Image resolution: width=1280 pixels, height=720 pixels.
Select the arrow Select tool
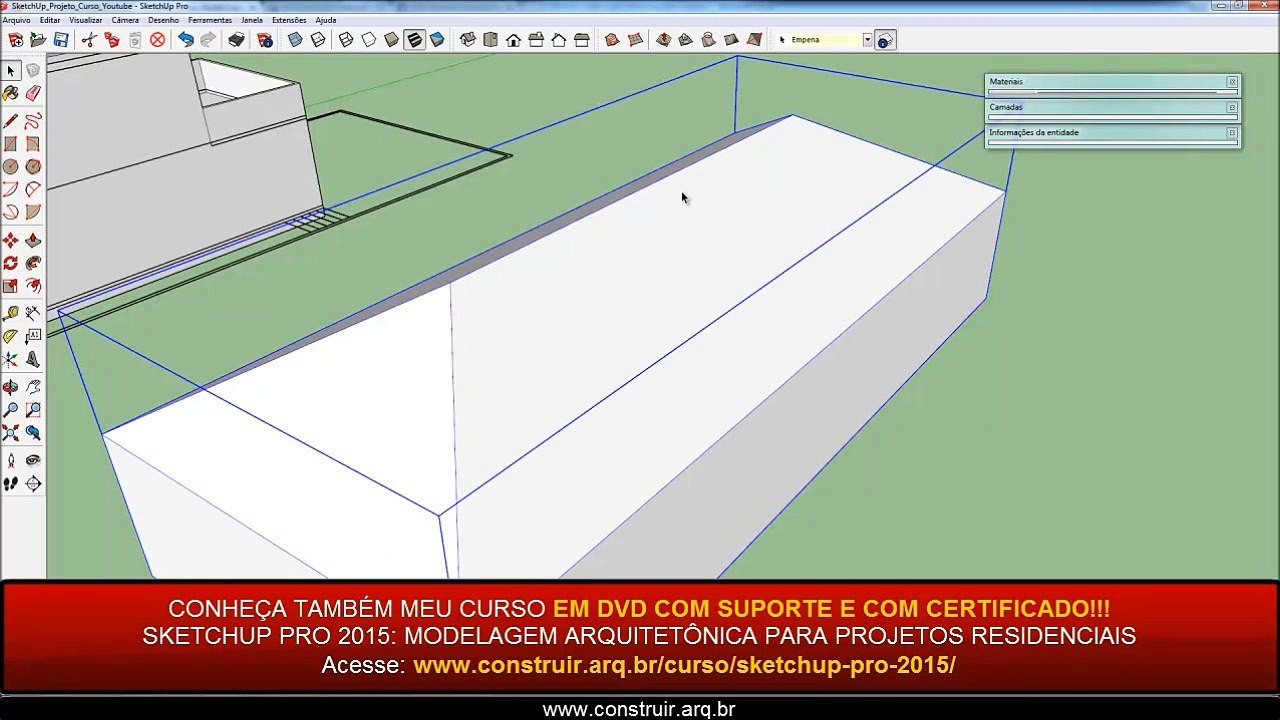coord(10,70)
